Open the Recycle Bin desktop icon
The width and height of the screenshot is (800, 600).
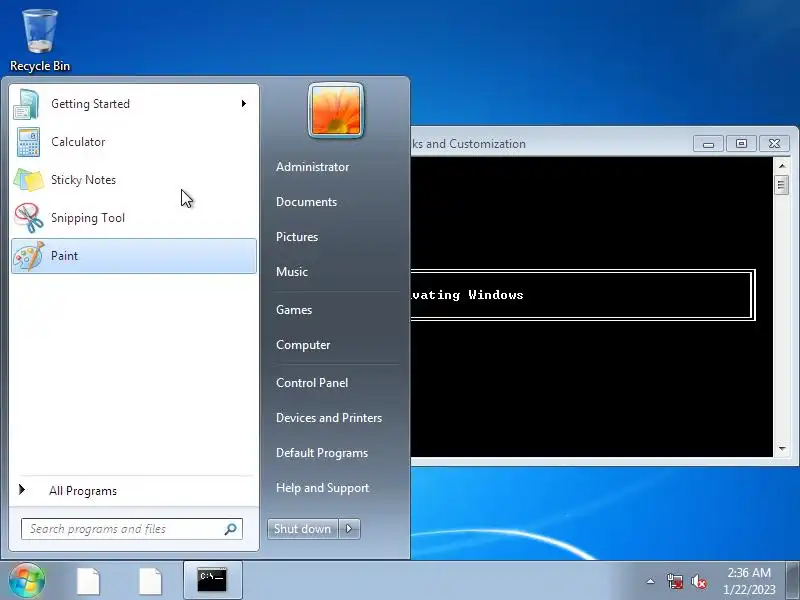(x=40, y=40)
